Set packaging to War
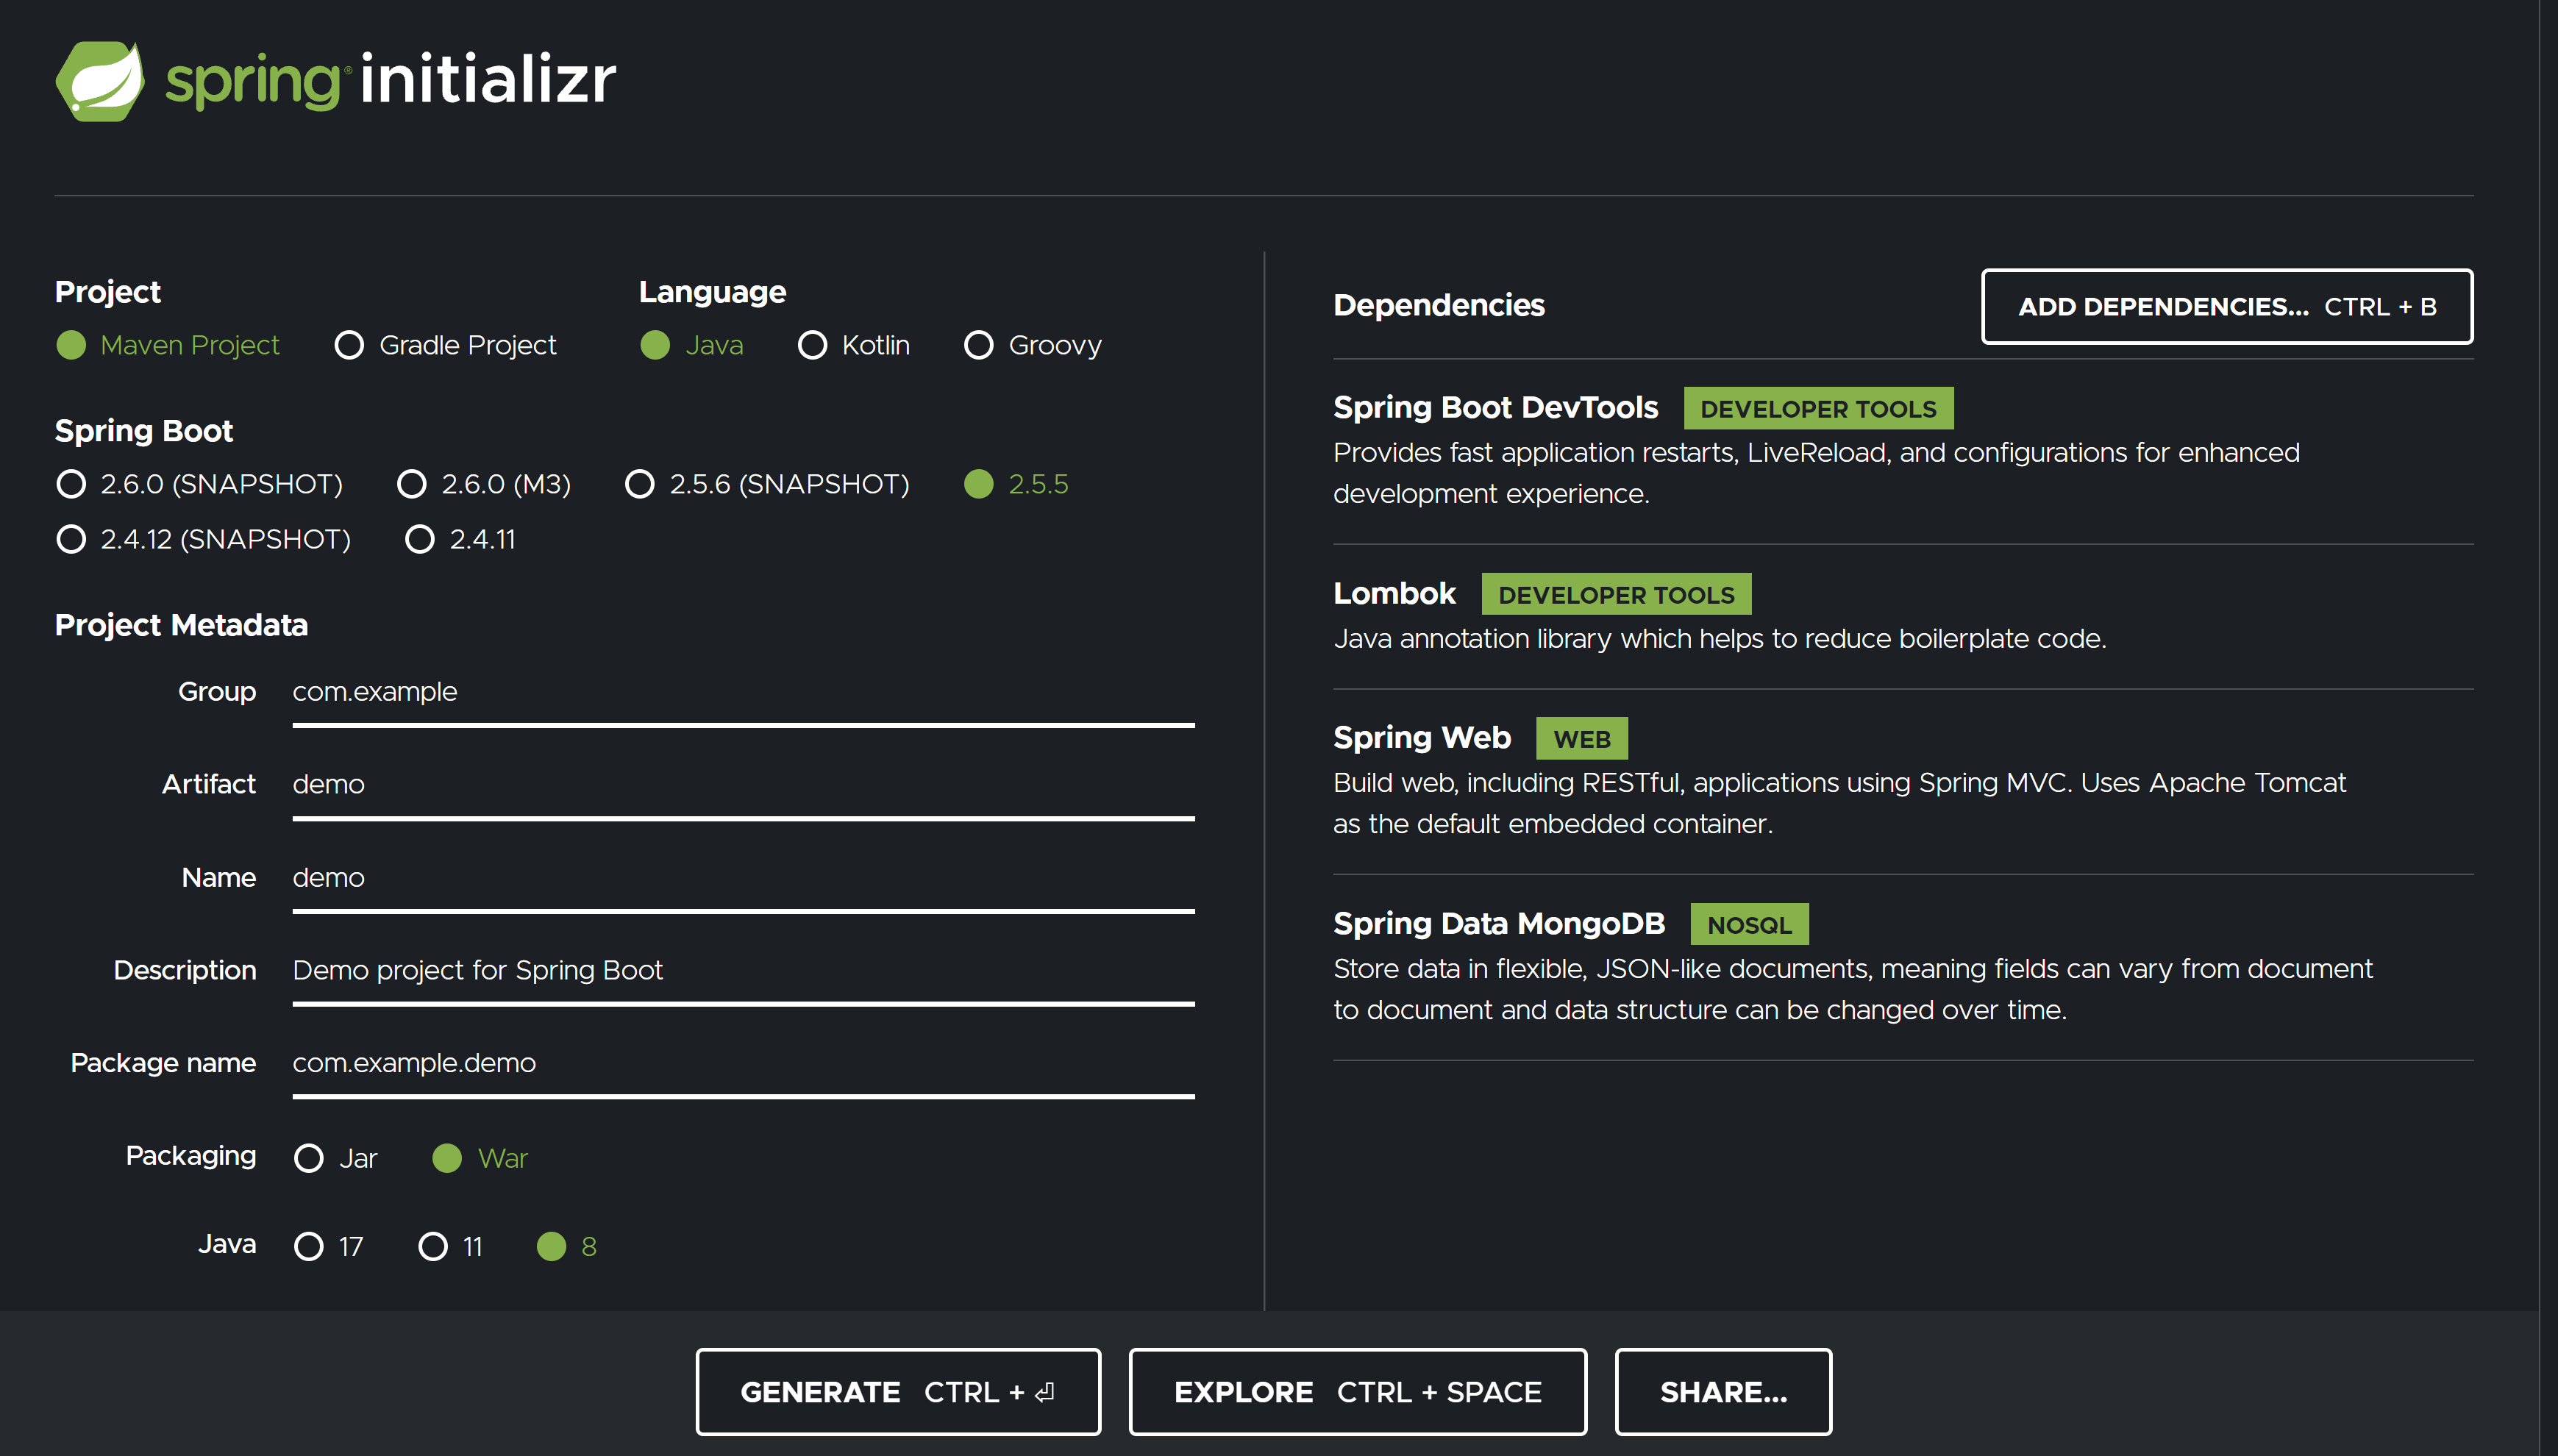This screenshot has height=1456, width=2558. (447, 1158)
